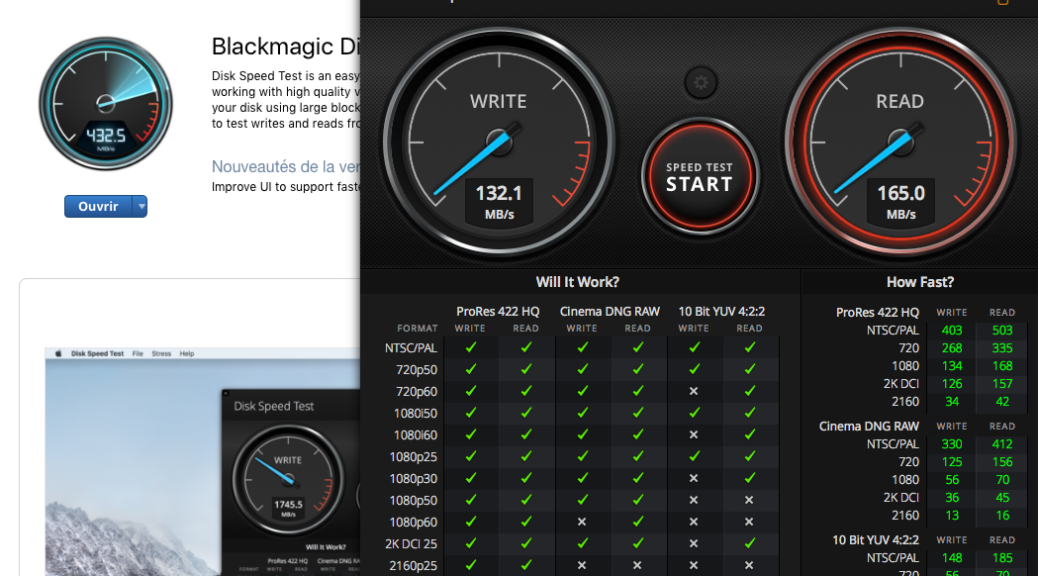
Task: Click Cinema DNG 1080 write value 56
Action: click(x=952, y=480)
